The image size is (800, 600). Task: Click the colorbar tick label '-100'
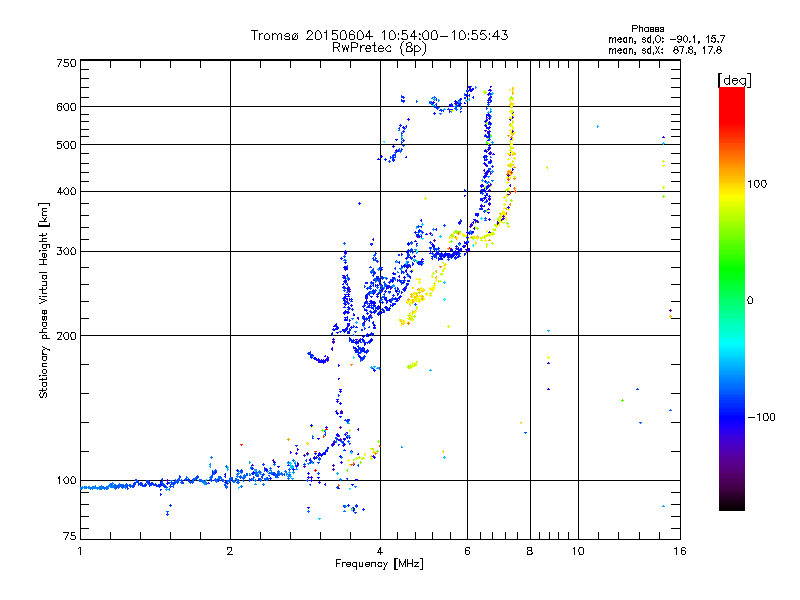tap(761, 417)
